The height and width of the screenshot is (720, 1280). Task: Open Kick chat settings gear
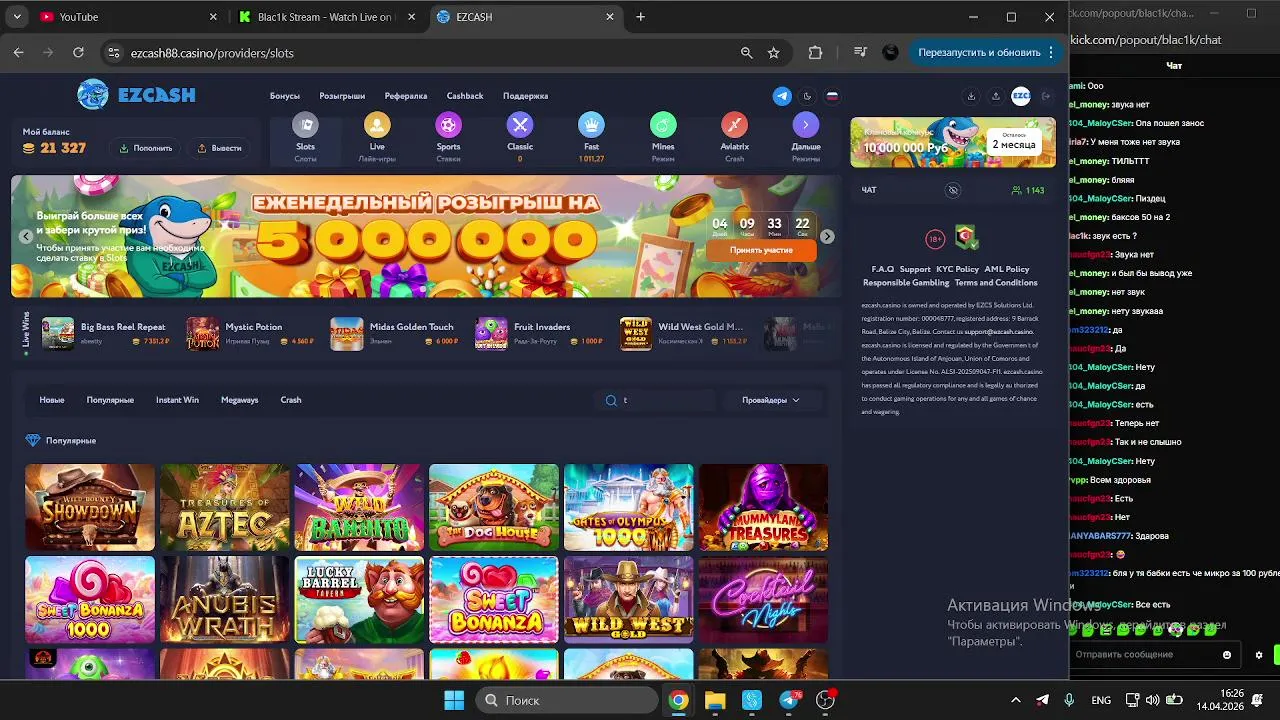coord(1259,655)
